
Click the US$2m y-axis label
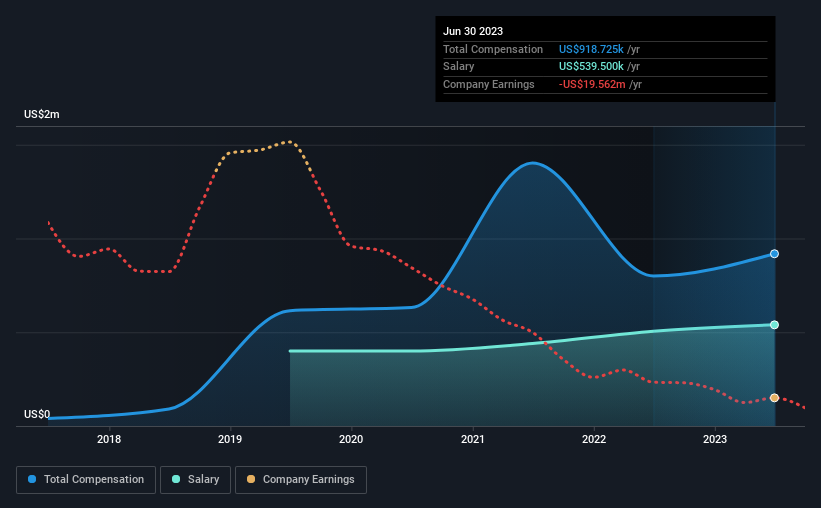pyautogui.click(x=42, y=114)
